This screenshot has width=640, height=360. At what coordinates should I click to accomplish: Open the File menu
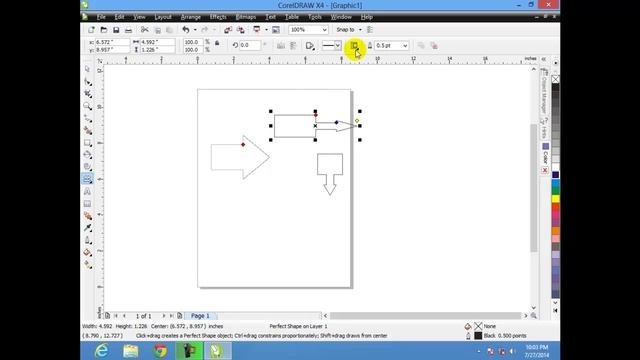101,17
